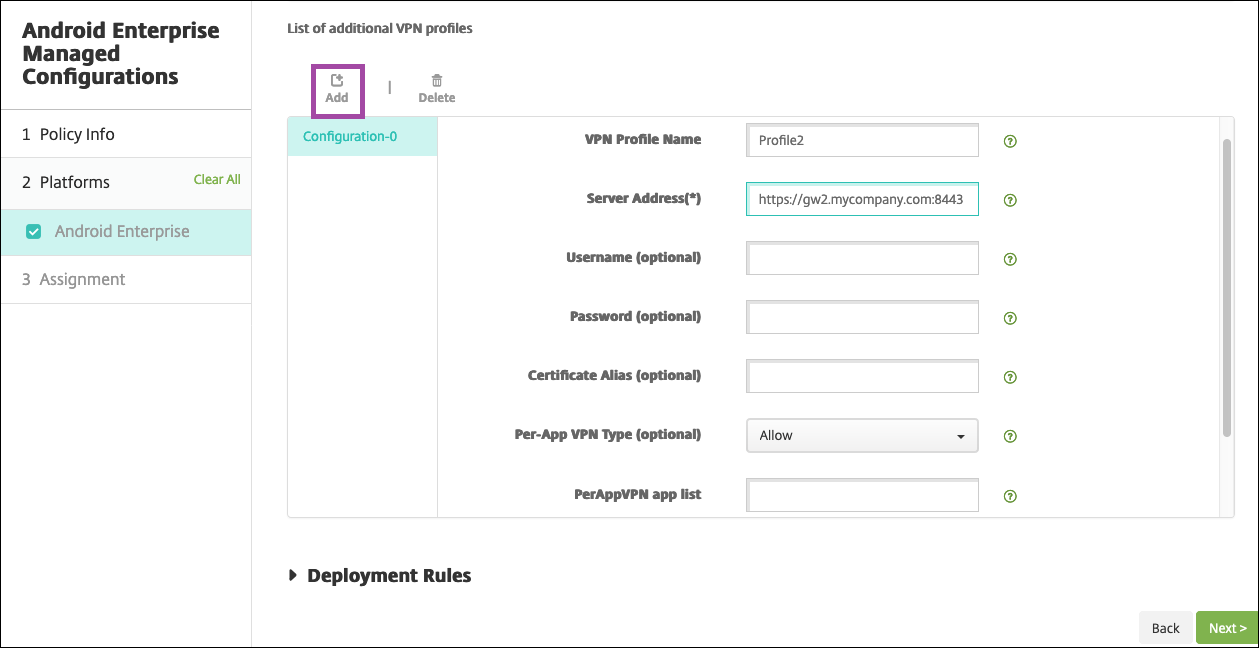Open help for PerAppVPN app list
Image resolution: width=1259 pixels, height=648 pixels.
(1010, 495)
